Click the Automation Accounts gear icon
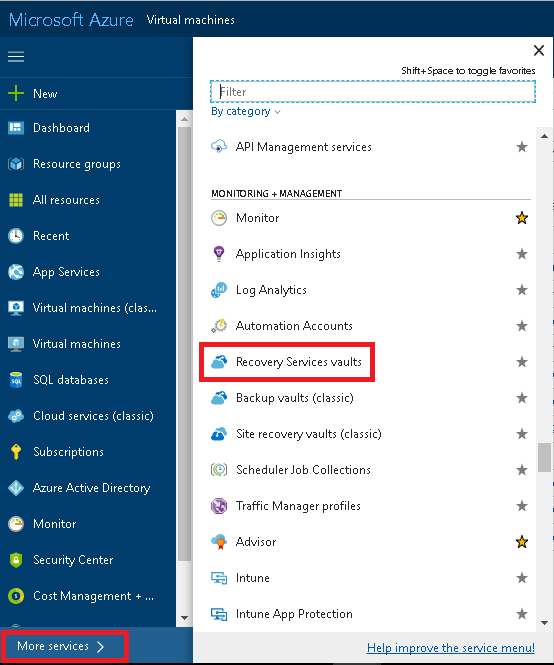This screenshot has height=665, width=554. point(219,326)
